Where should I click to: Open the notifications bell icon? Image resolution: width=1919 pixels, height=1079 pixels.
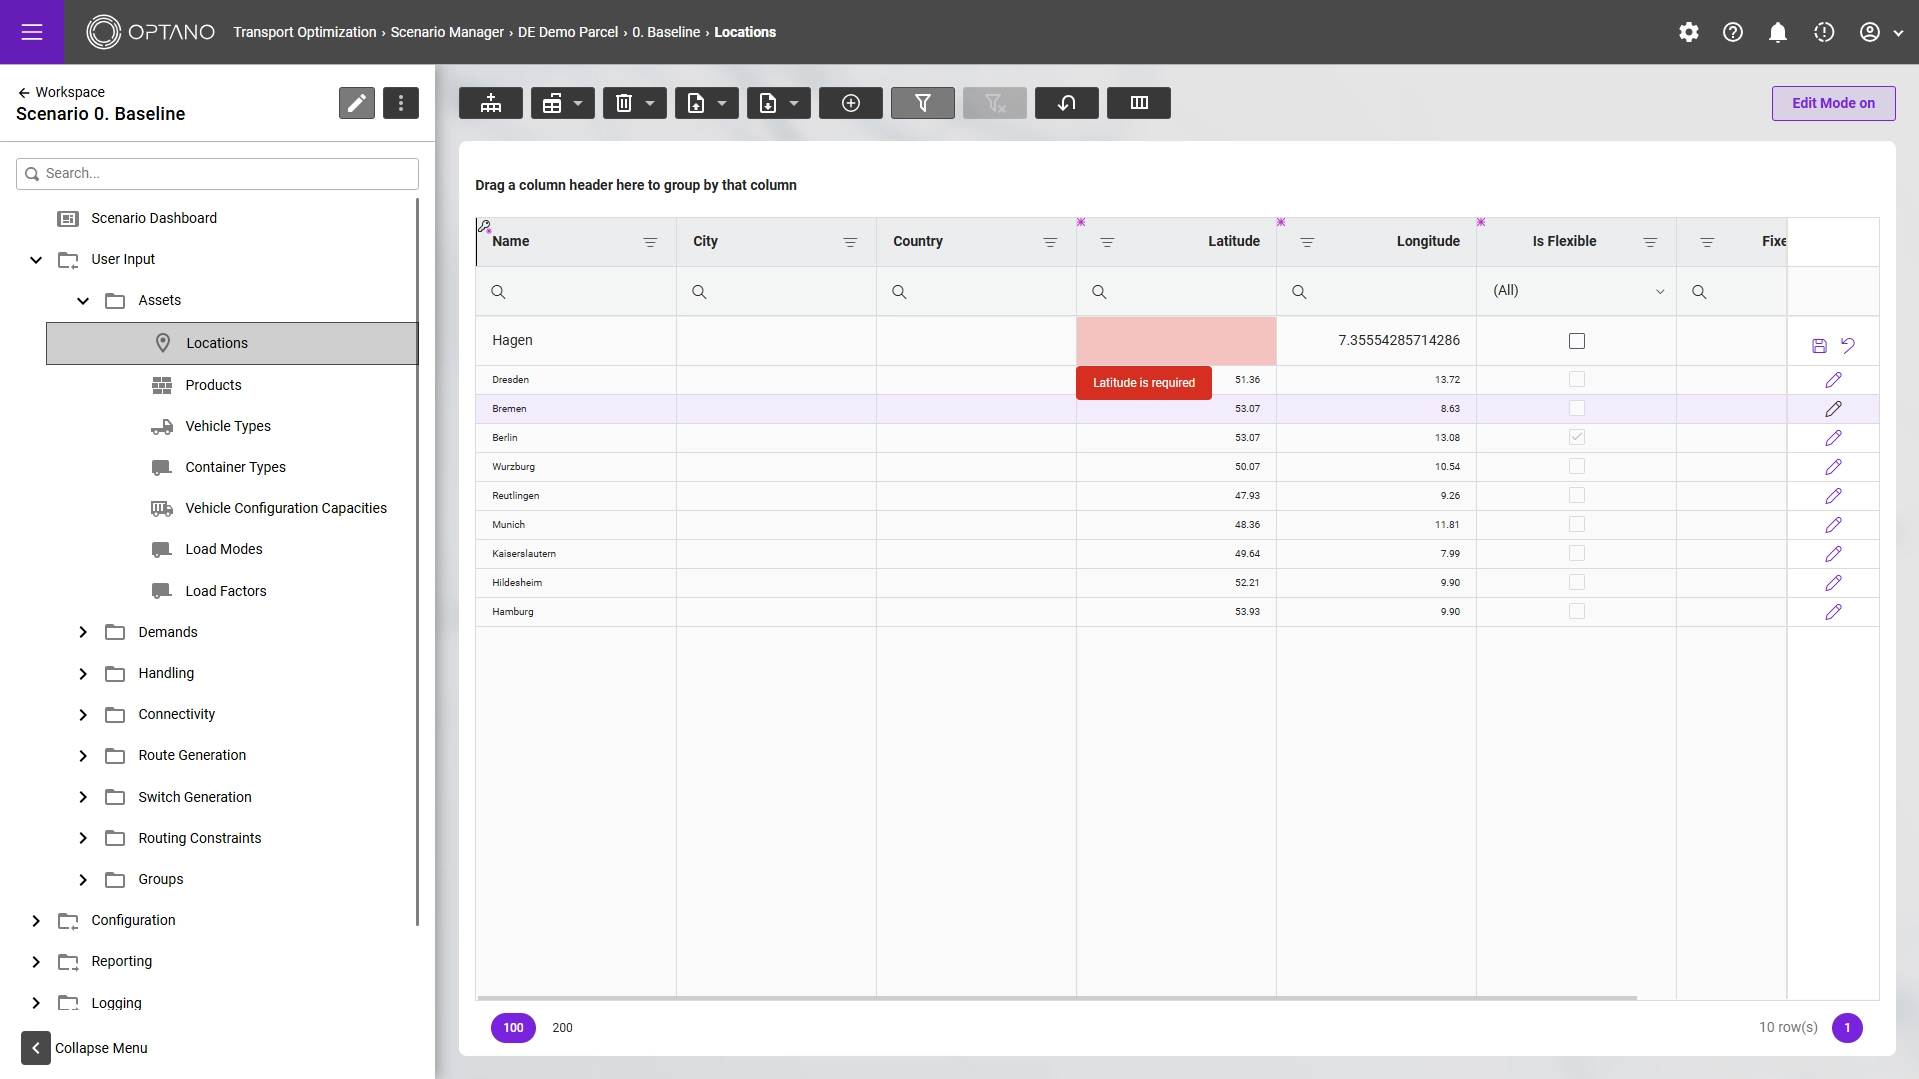click(1777, 32)
